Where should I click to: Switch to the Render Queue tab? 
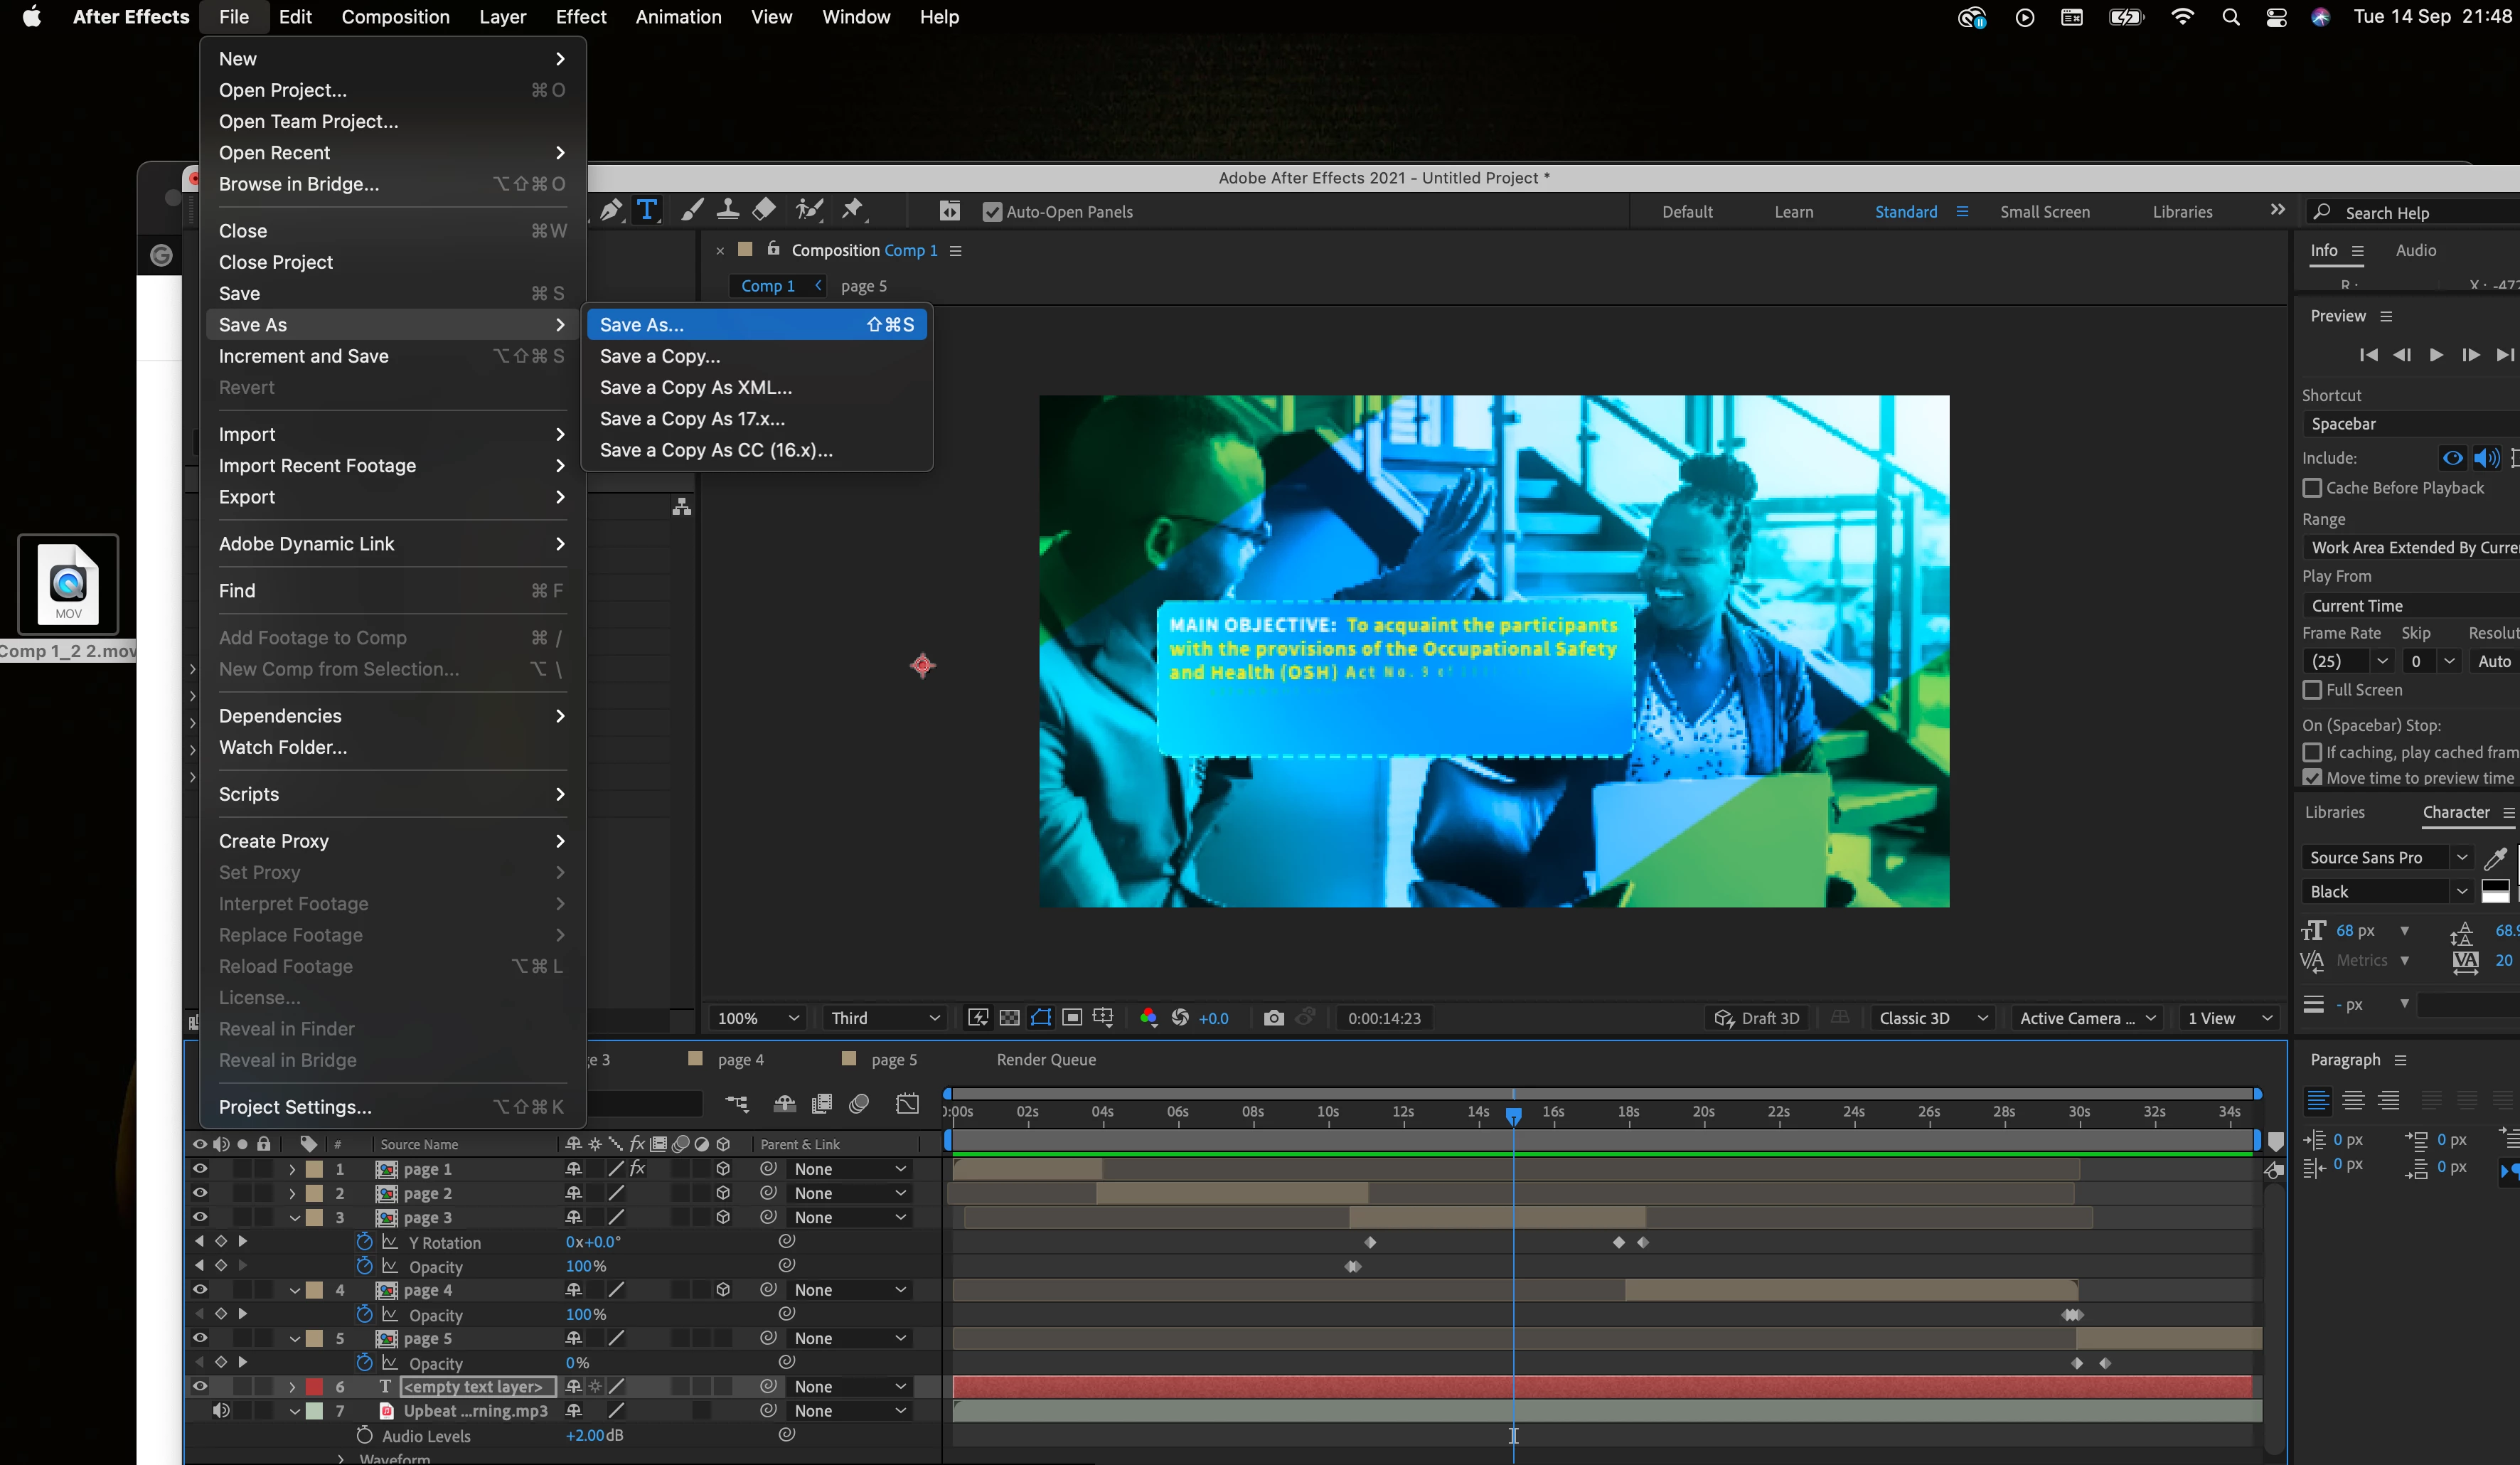point(1045,1060)
